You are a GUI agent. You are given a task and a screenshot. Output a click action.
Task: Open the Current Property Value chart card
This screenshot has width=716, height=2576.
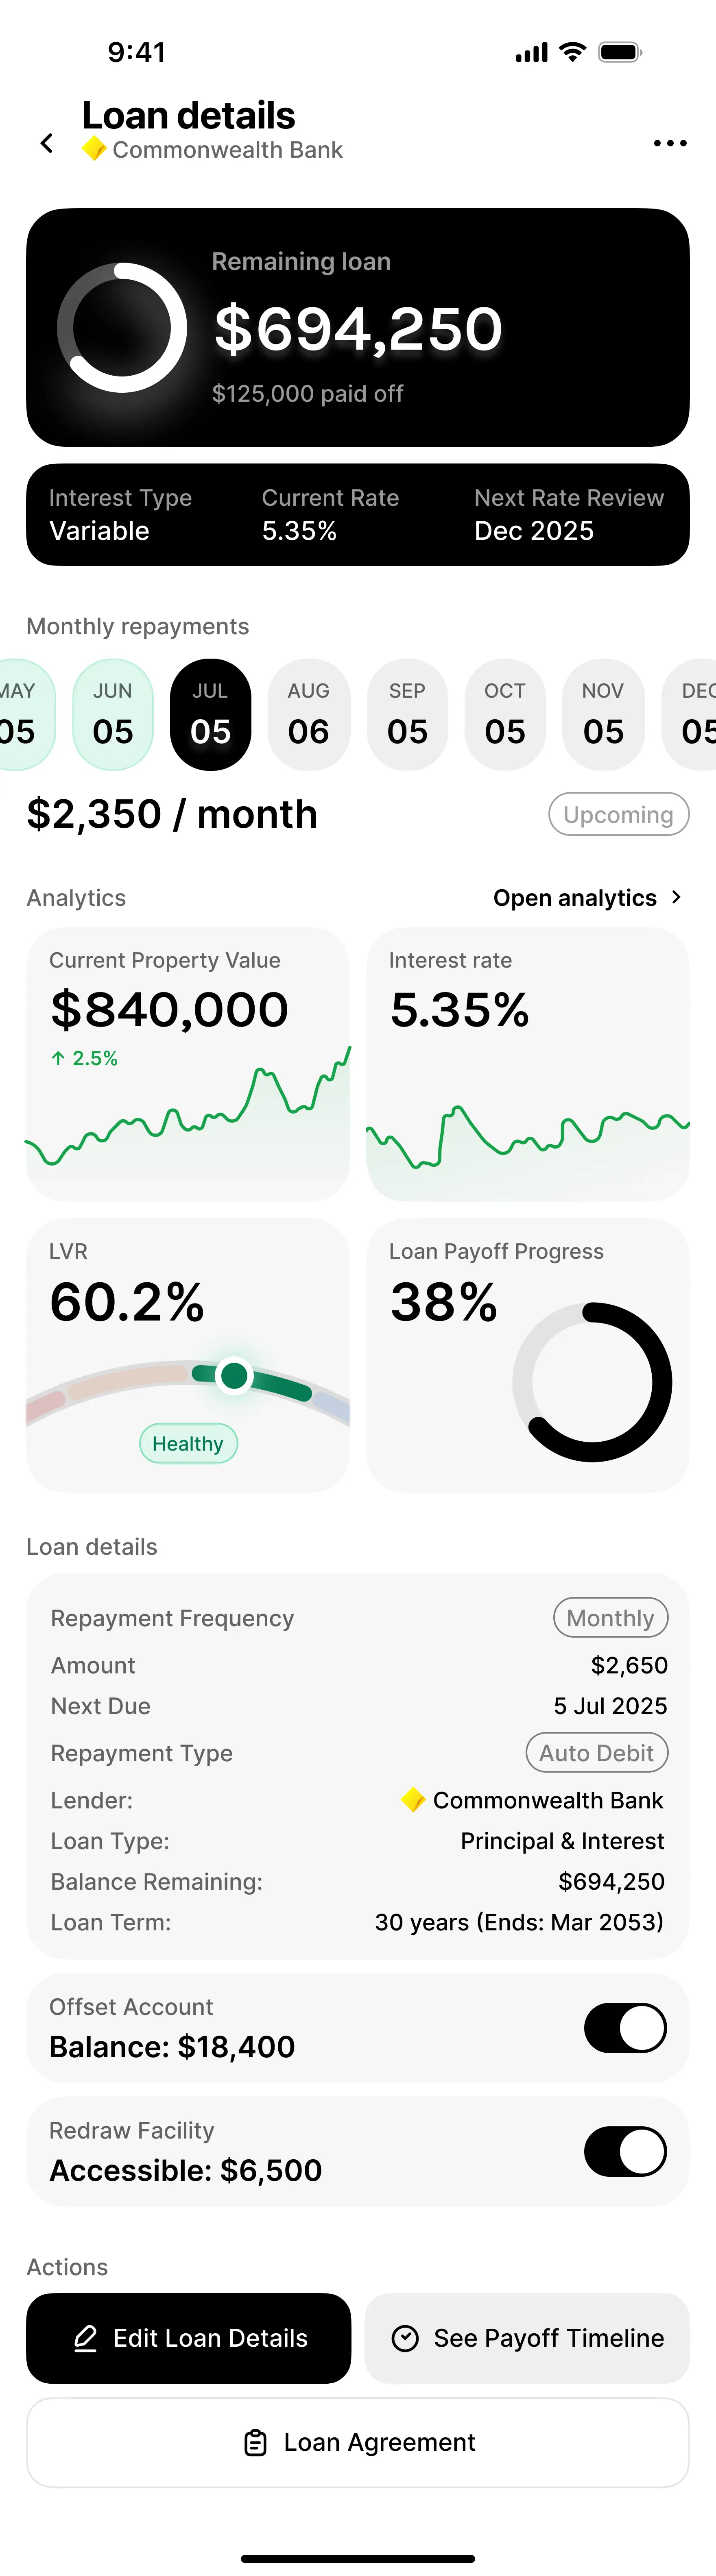[x=188, y=1063]
